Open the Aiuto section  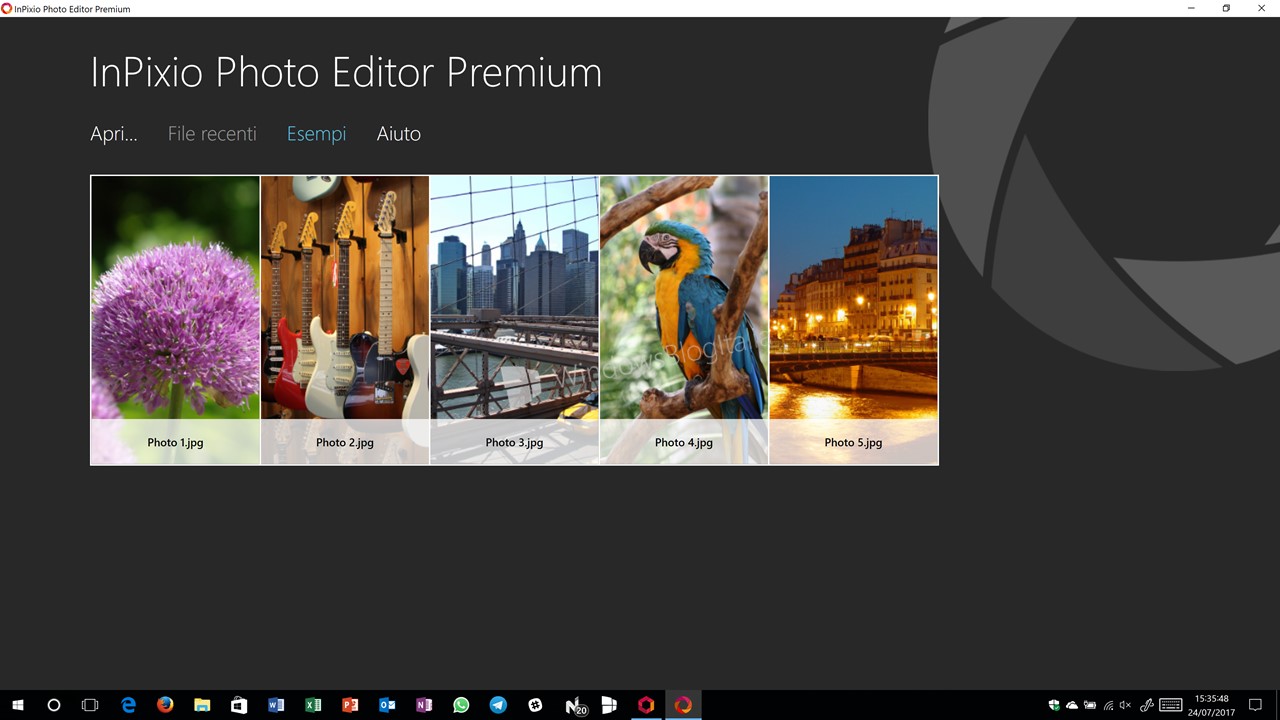398,134
